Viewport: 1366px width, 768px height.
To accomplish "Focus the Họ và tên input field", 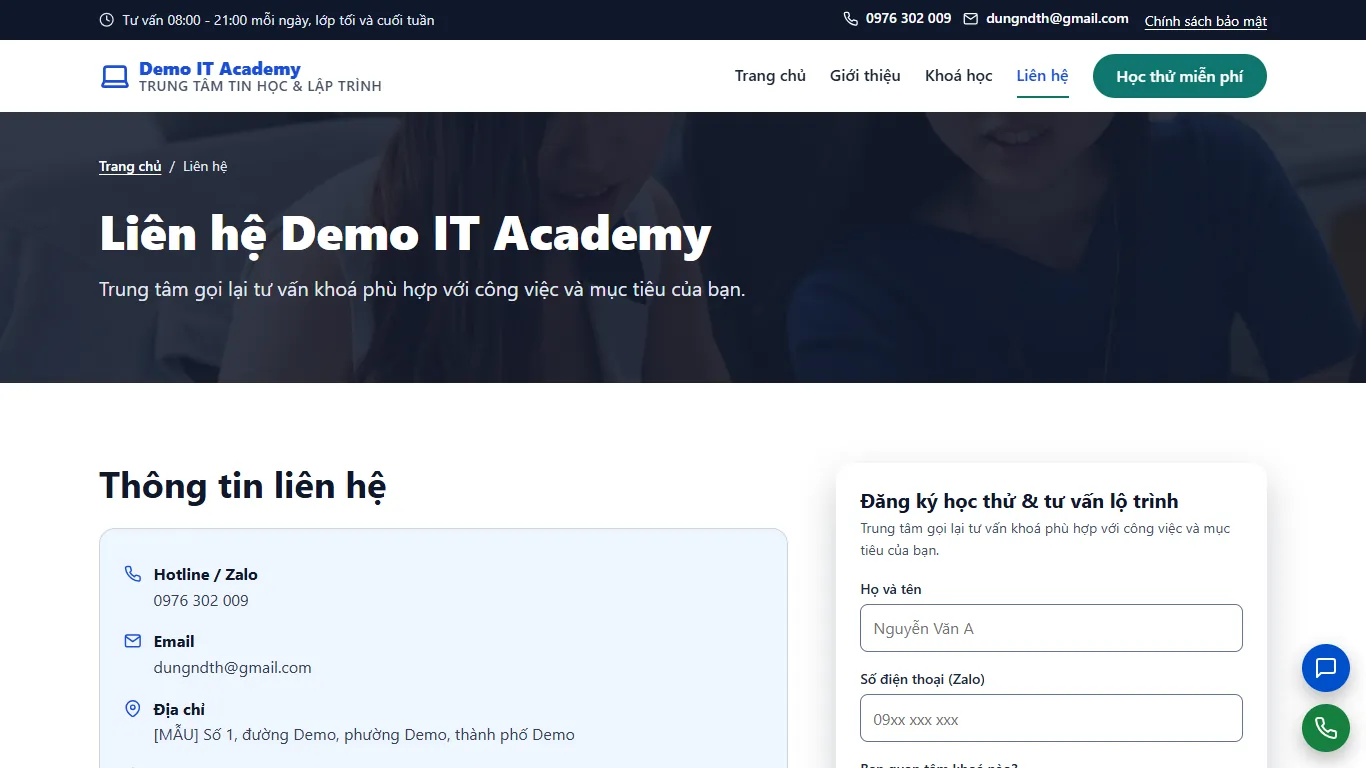I will tap(1051, 628).
